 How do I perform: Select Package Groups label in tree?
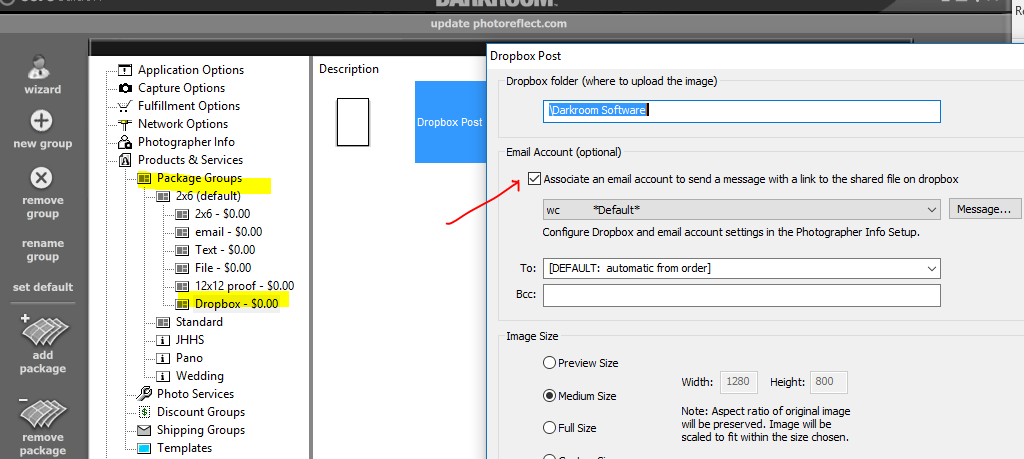coord(199,178)
